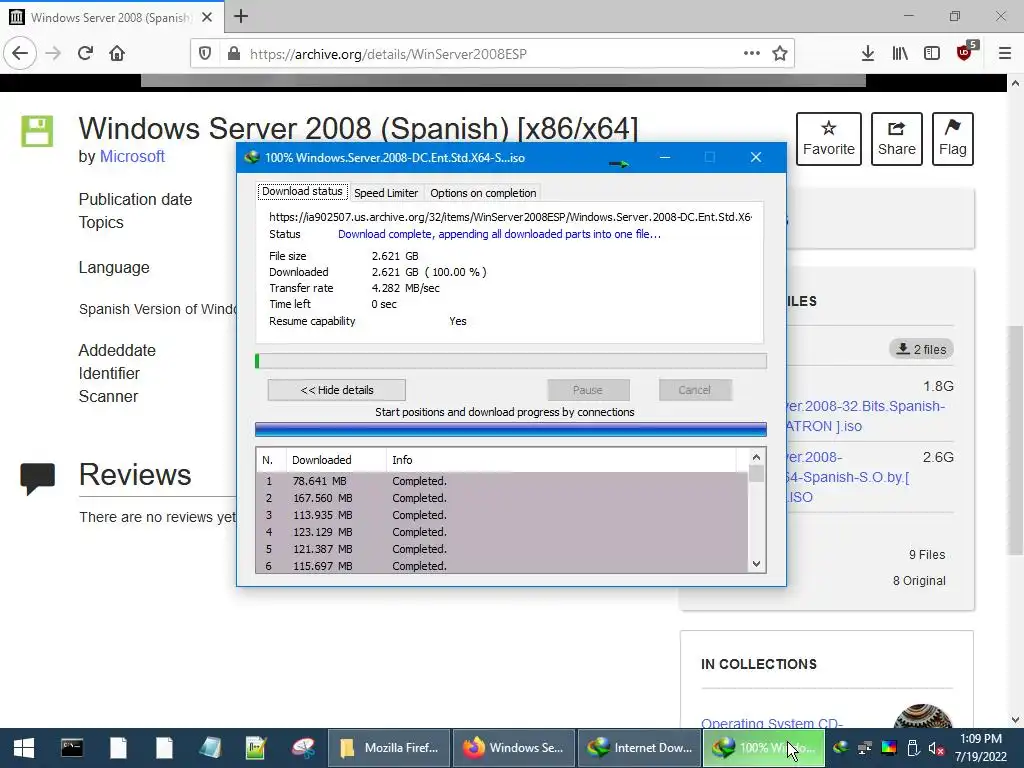1024x768 pixels.
Task: Open Snipping Tool taskbar icon
Action: (x=303, y=748)
